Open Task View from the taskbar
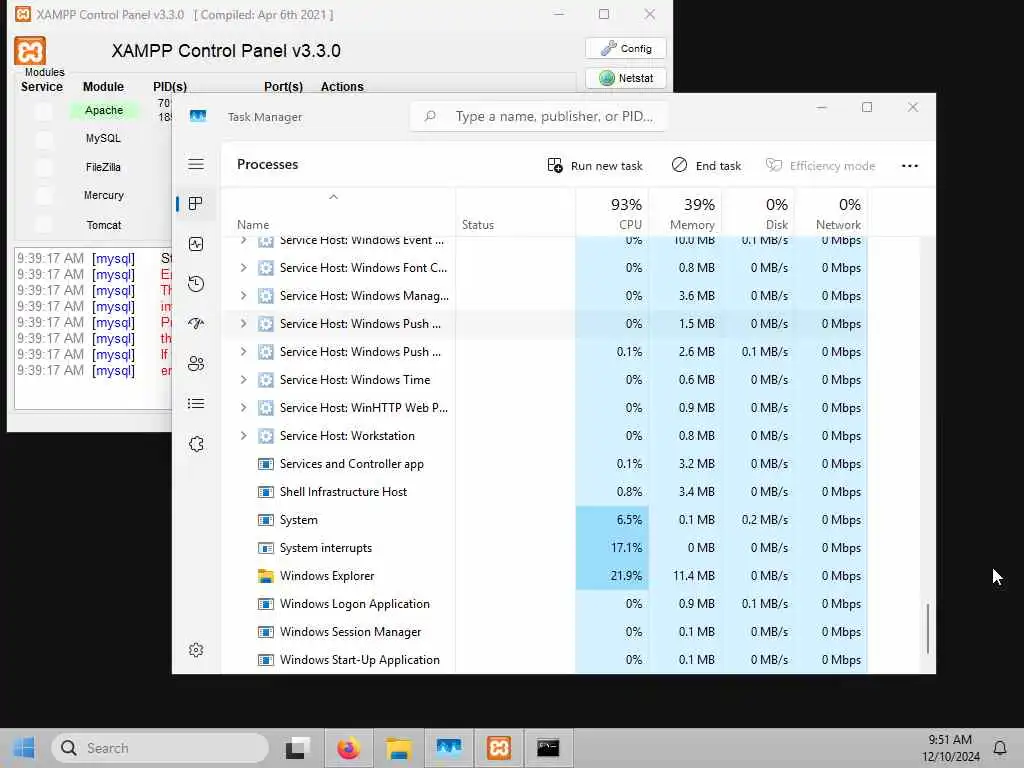The height and width of the screenshot is (768, 1024). pyautogui.click(x=298, y=748)
